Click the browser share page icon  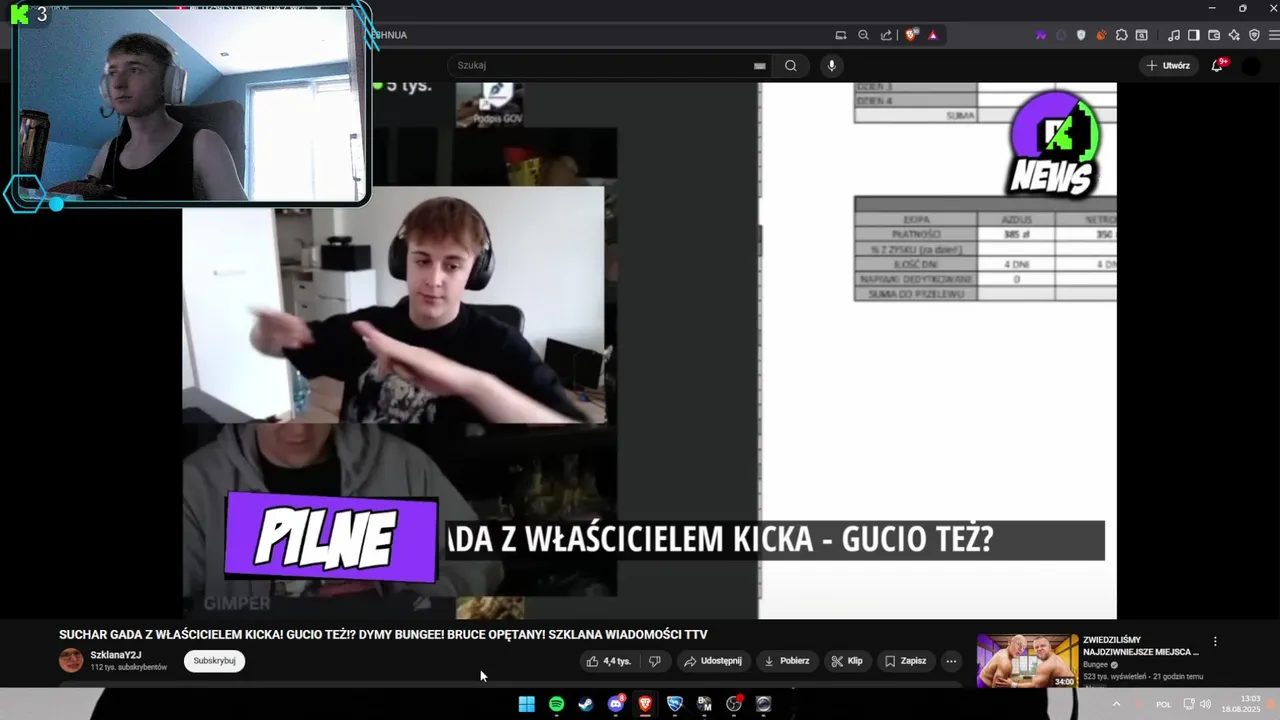(x=886, y=35)
